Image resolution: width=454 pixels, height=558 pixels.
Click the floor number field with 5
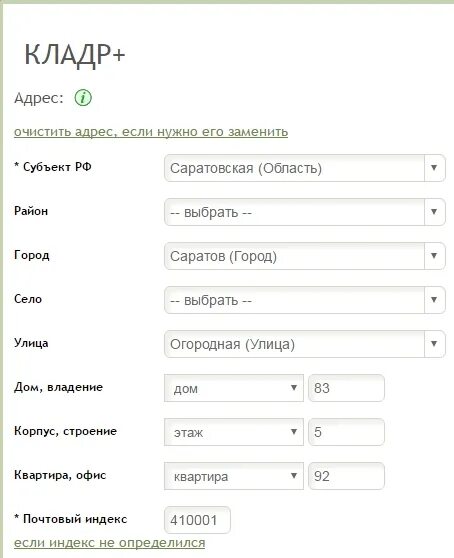(346, 432)
